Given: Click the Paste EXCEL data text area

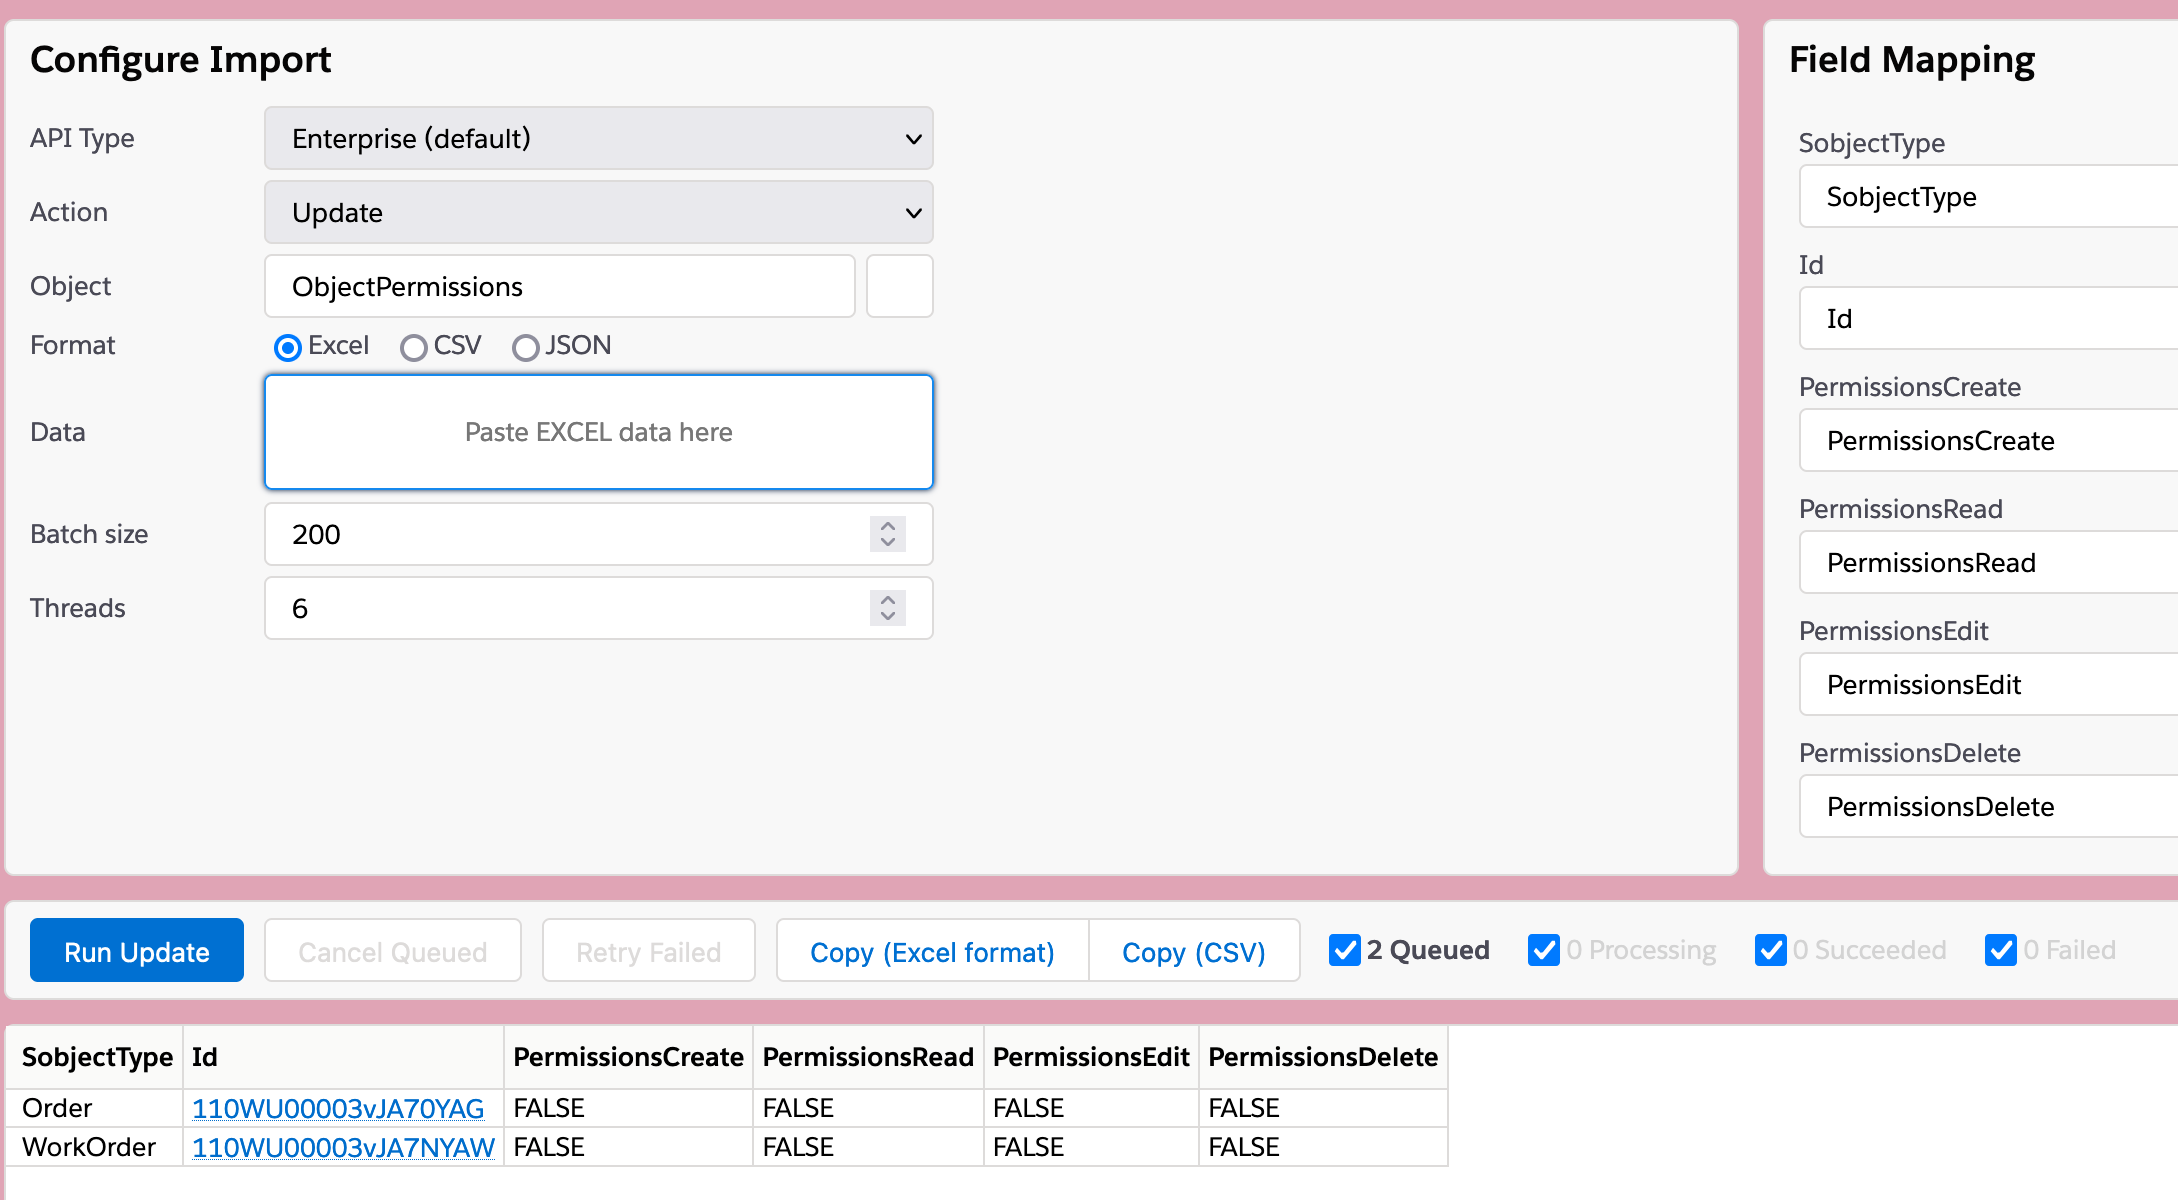Looking at the screenshot, I should click(598, 432).
